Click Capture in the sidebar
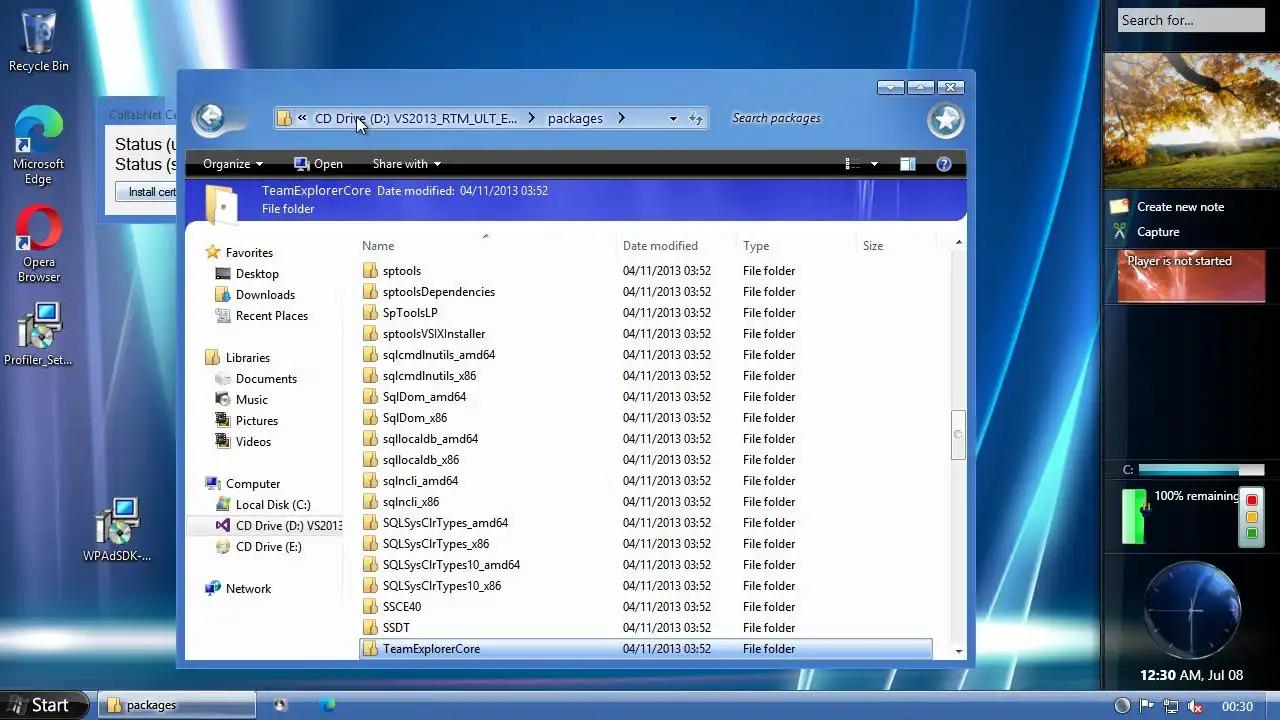 [1158, 232]
